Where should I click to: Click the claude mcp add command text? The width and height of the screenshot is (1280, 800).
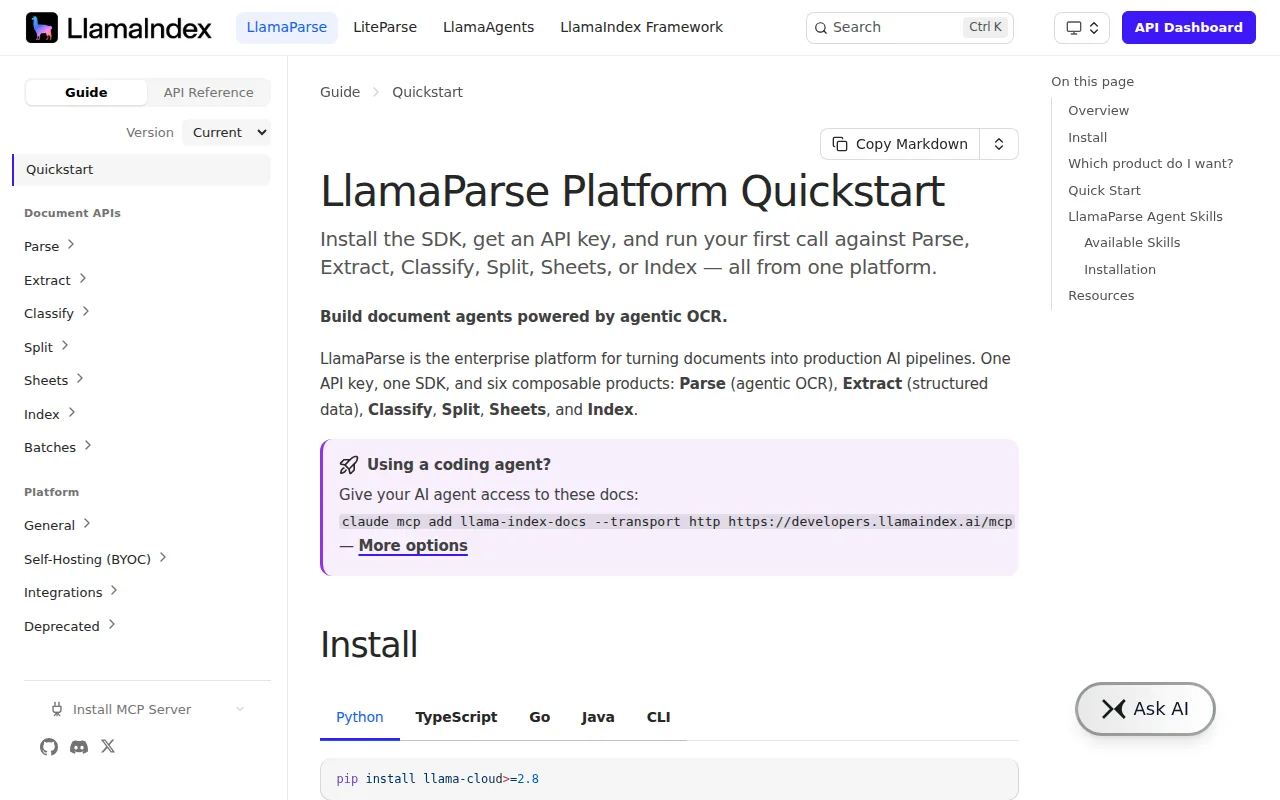pyautogui.click(x=677, y=522)
